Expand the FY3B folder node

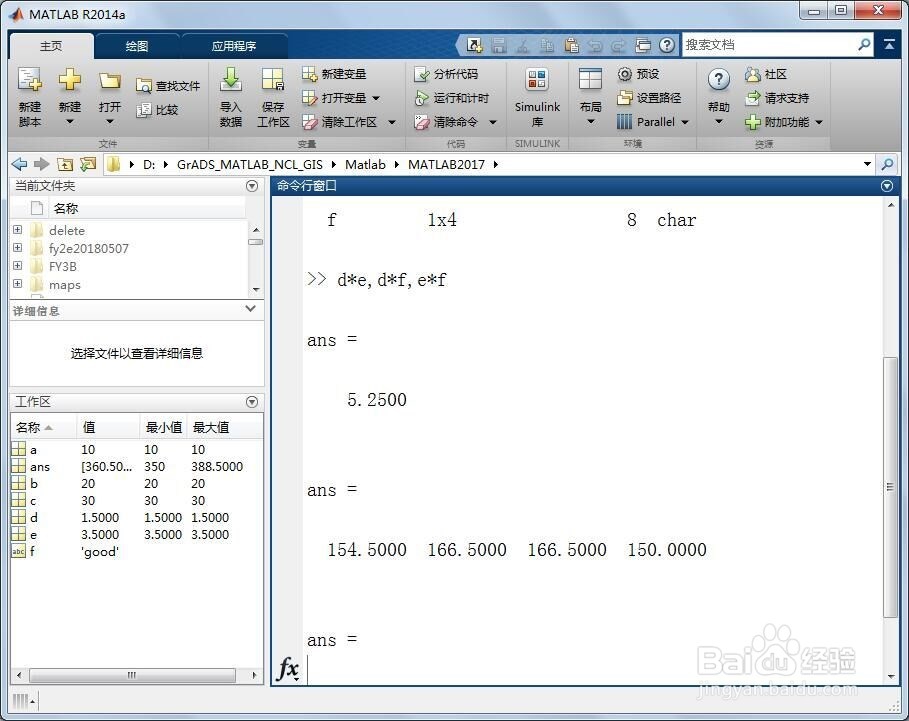point(17,266)
